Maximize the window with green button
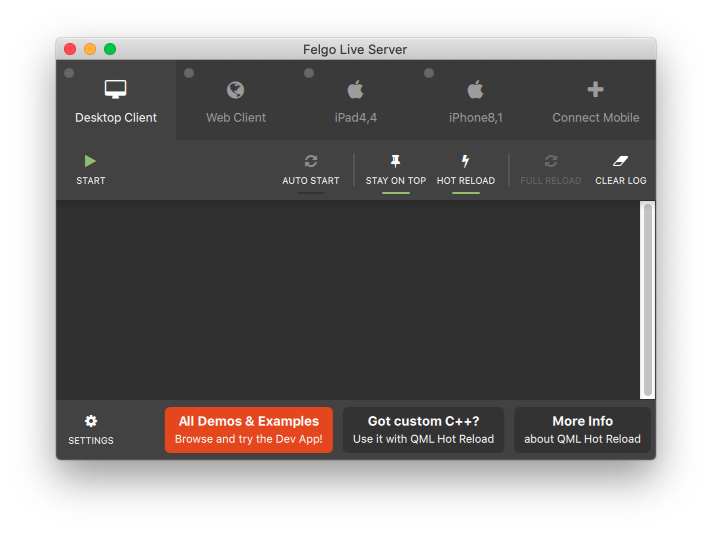The height and width of the screenshot is (534, 712). coord(110,49)
